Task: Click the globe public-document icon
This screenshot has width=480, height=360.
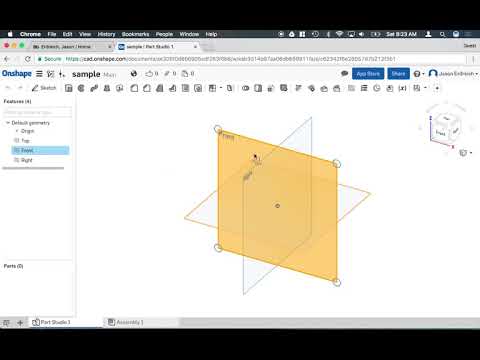Action: [x=134, y=74]
